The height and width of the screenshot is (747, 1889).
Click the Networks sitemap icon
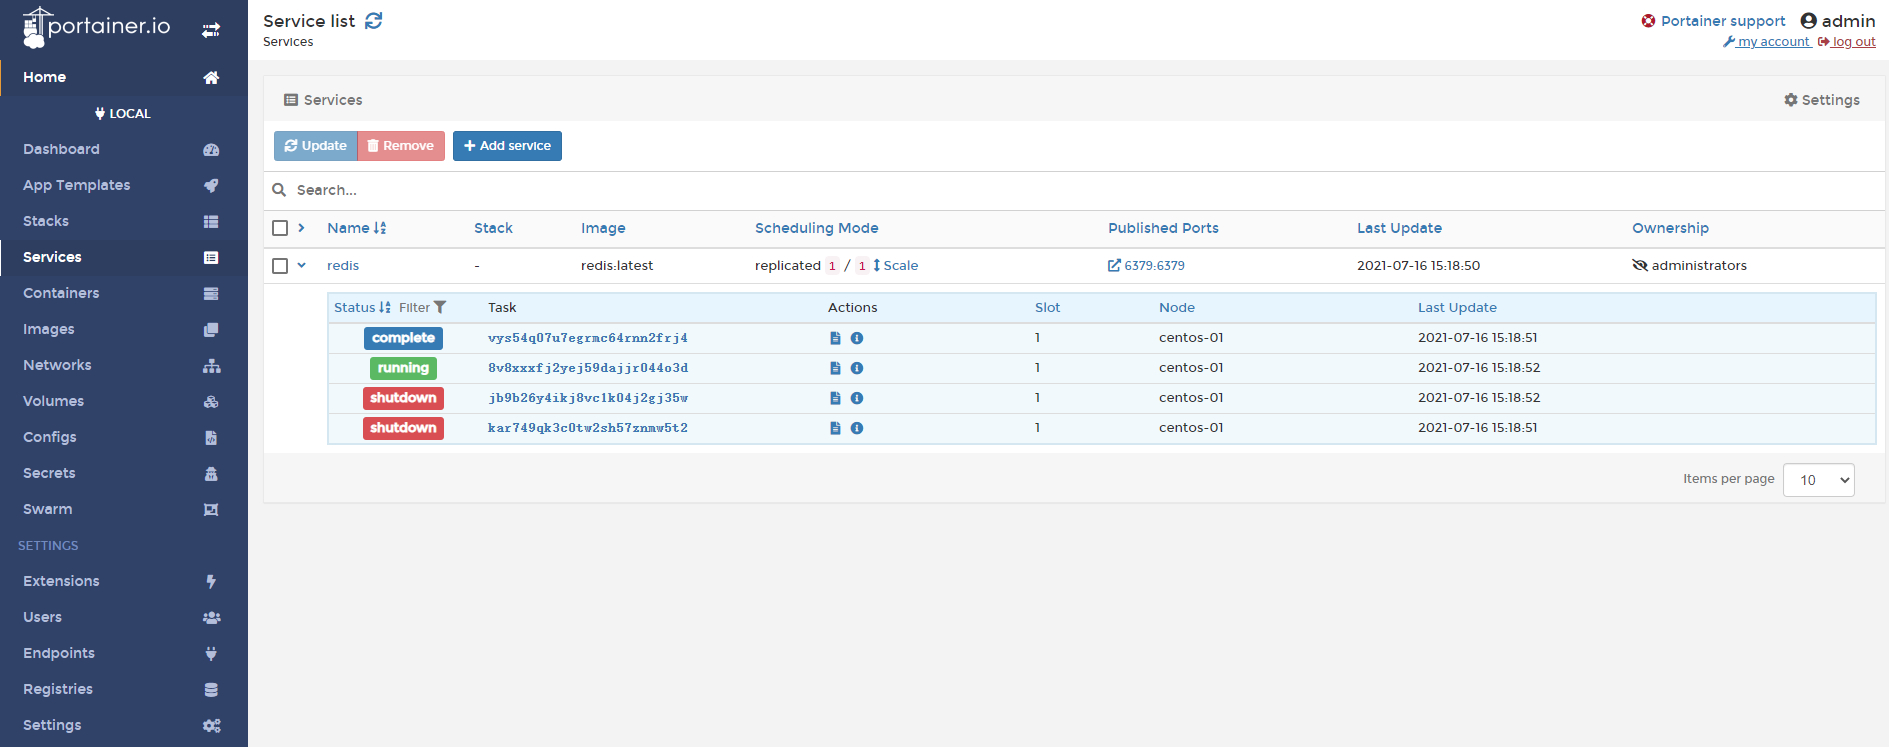tap(211, 365)
